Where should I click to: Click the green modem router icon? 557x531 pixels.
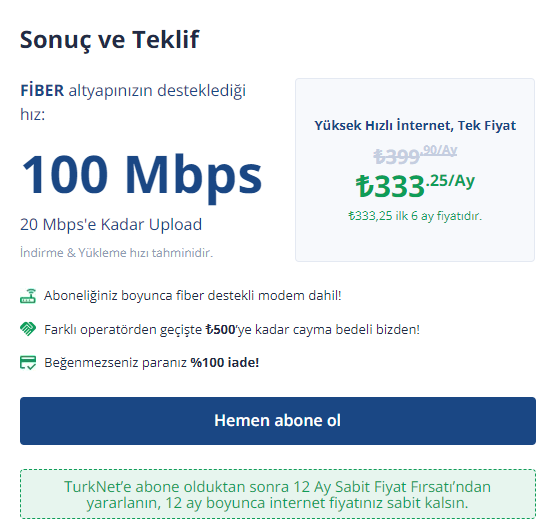click(28, 296)
